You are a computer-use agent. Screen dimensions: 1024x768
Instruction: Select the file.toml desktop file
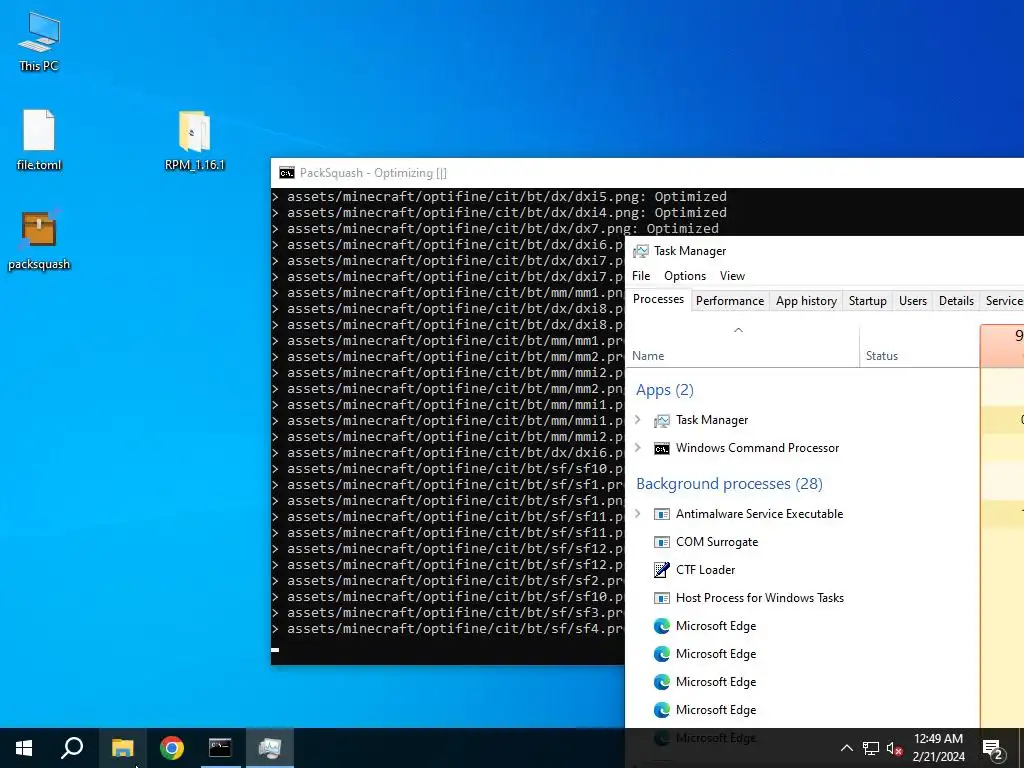[x=39, y=140]
